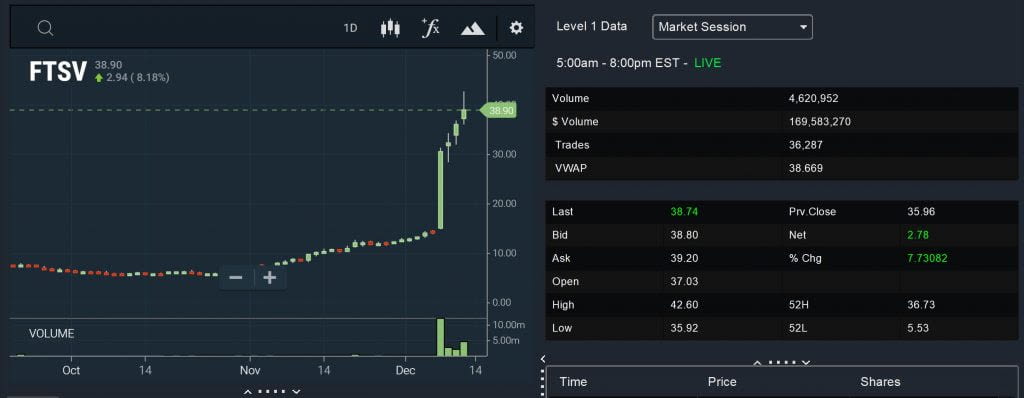Select the % Chg value 7.73082

click(927, 258)
